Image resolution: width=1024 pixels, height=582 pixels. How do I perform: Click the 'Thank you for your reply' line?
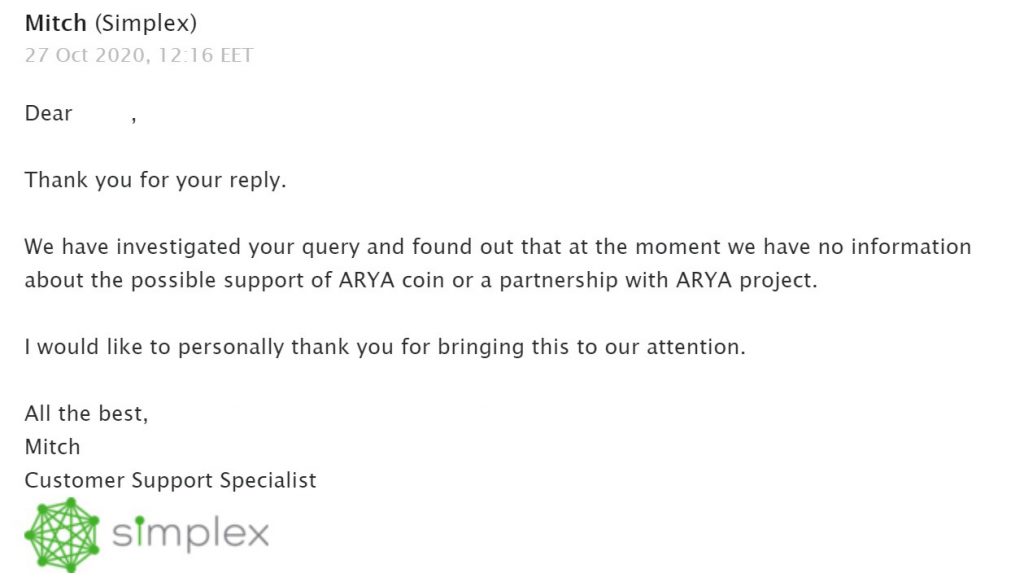(155, 180)
